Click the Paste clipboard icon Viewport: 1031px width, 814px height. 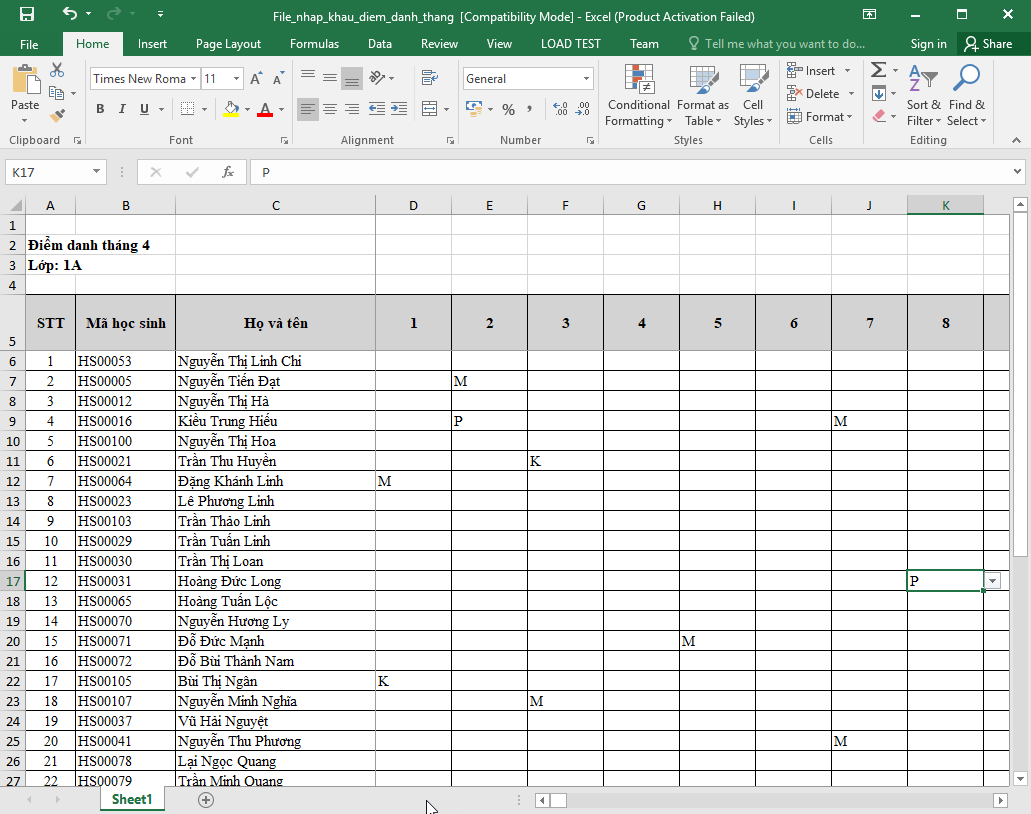coord(26,80)
